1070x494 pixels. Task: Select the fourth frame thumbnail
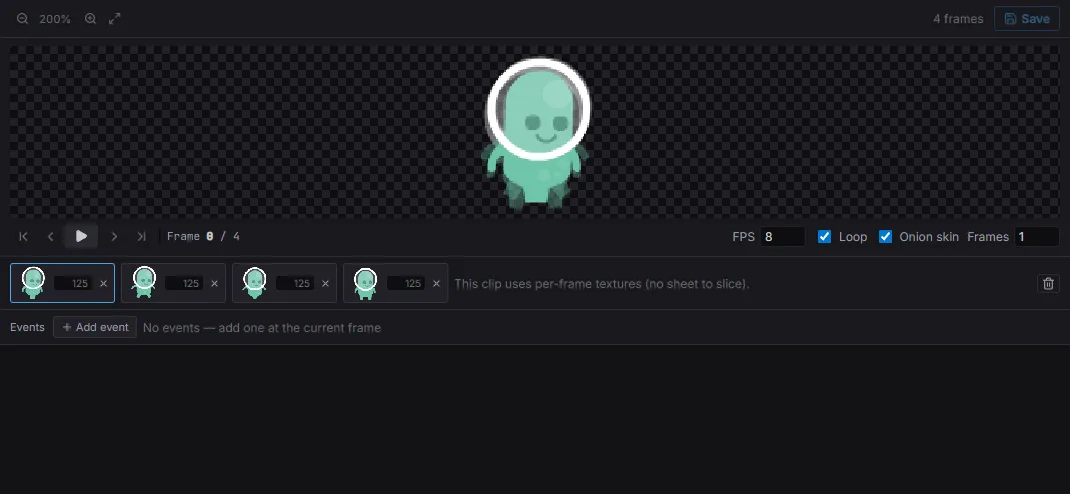point(366,282)
